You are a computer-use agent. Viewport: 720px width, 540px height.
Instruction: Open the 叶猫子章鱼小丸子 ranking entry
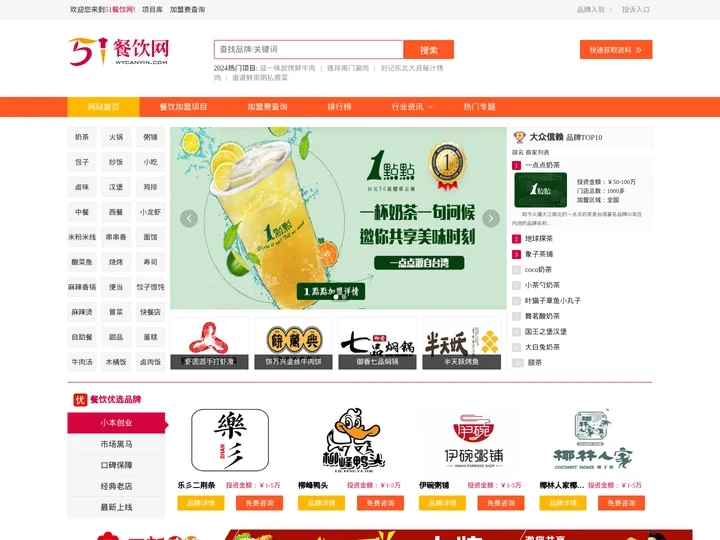[x=553, y=301]
